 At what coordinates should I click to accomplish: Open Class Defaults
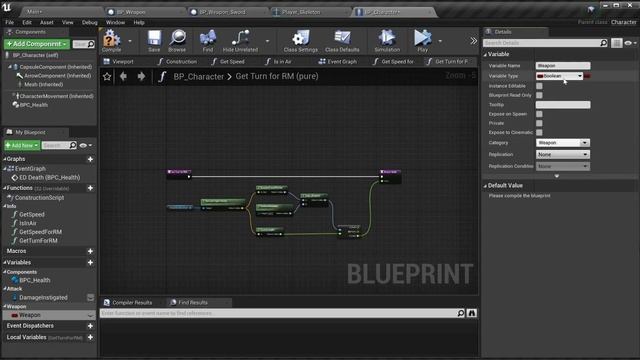pos(342,40)
